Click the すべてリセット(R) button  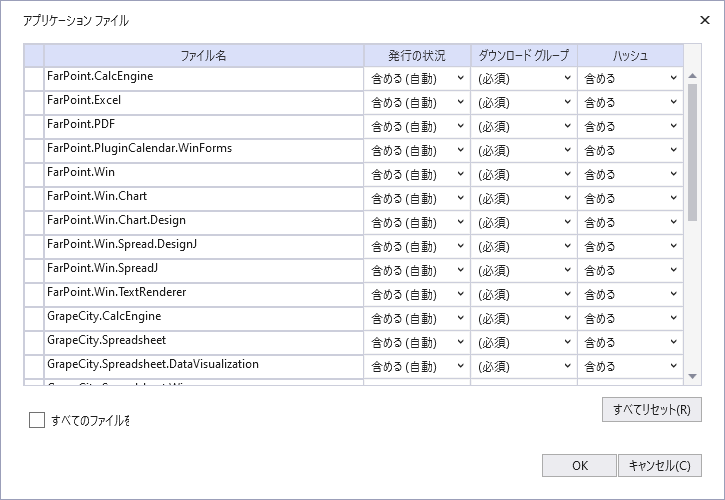[x=651, y=410]
